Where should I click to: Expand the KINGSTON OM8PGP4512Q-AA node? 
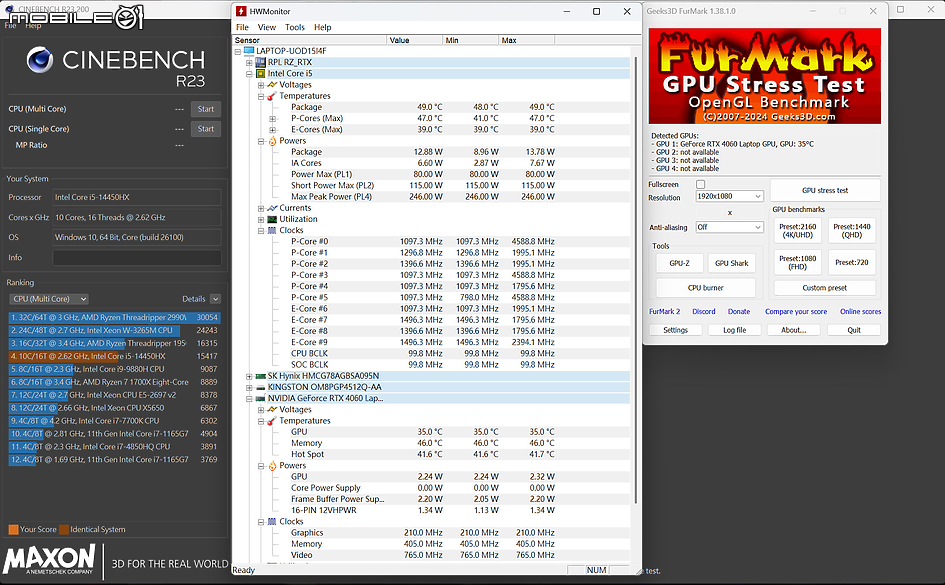click(249, 387)
